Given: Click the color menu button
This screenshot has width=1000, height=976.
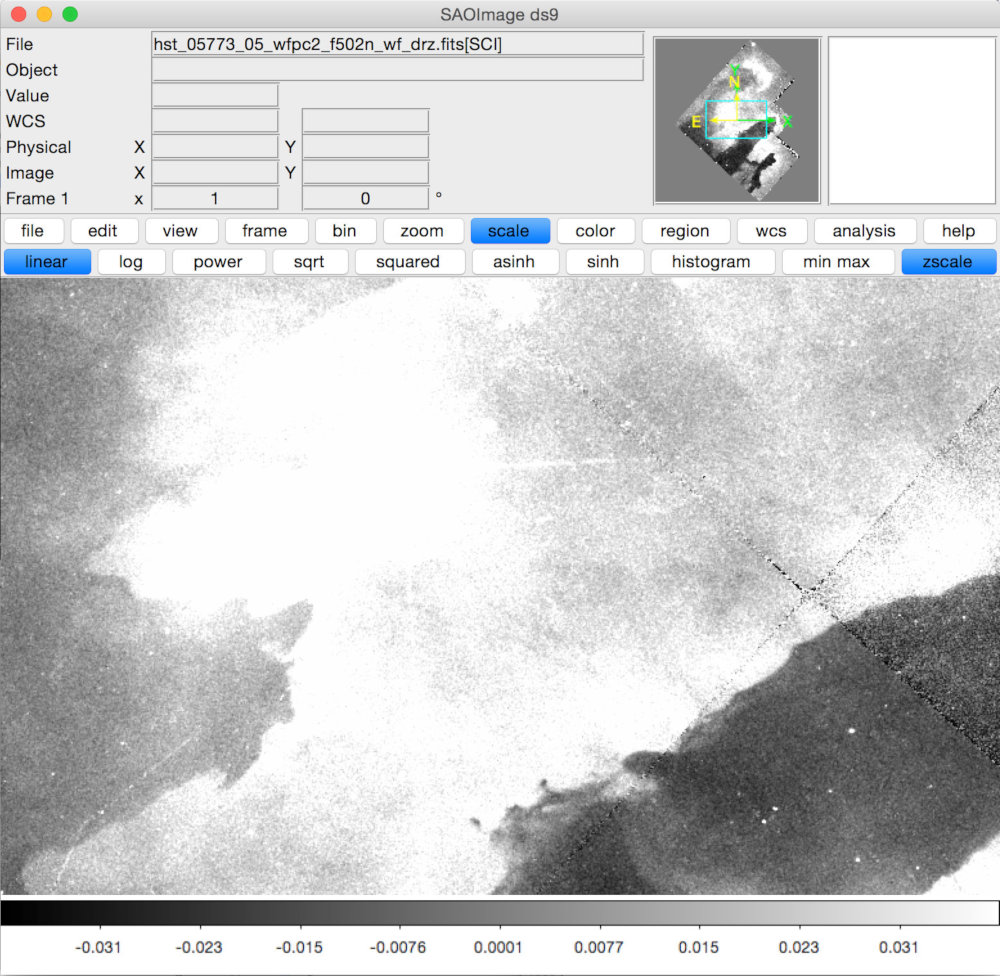Looking at the screenshot, I should pos(596,231).
